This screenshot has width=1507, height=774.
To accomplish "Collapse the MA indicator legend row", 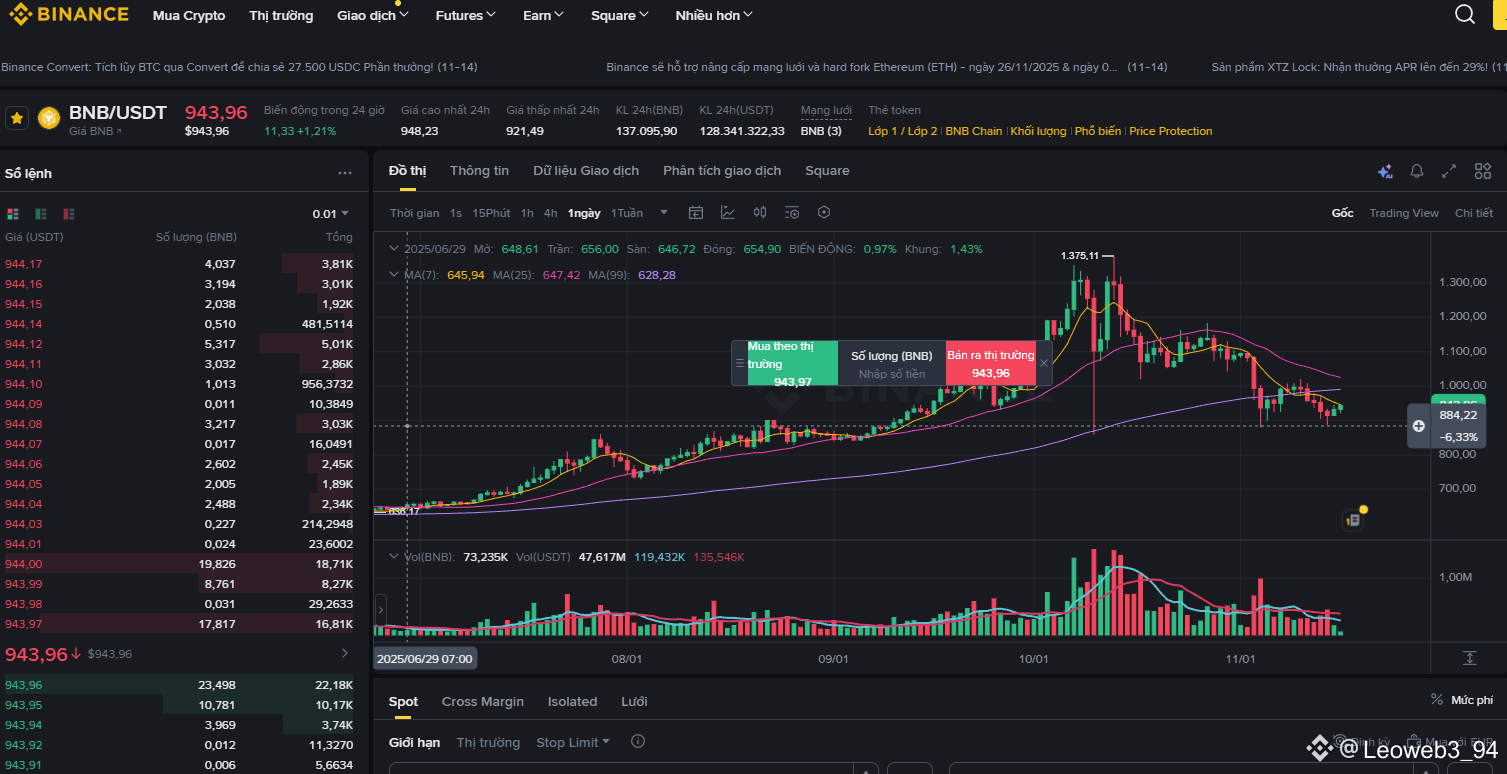I will (x=394, y=275).
